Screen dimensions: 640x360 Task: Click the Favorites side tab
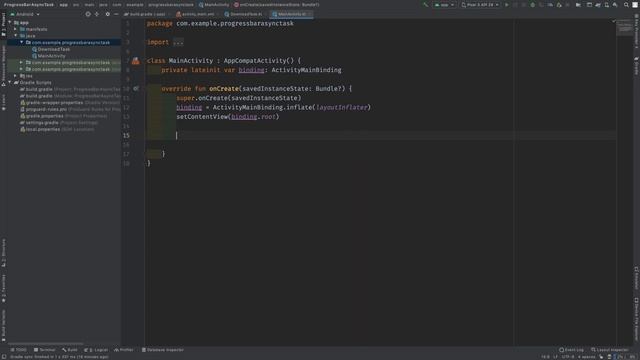(x=4, y=288)
